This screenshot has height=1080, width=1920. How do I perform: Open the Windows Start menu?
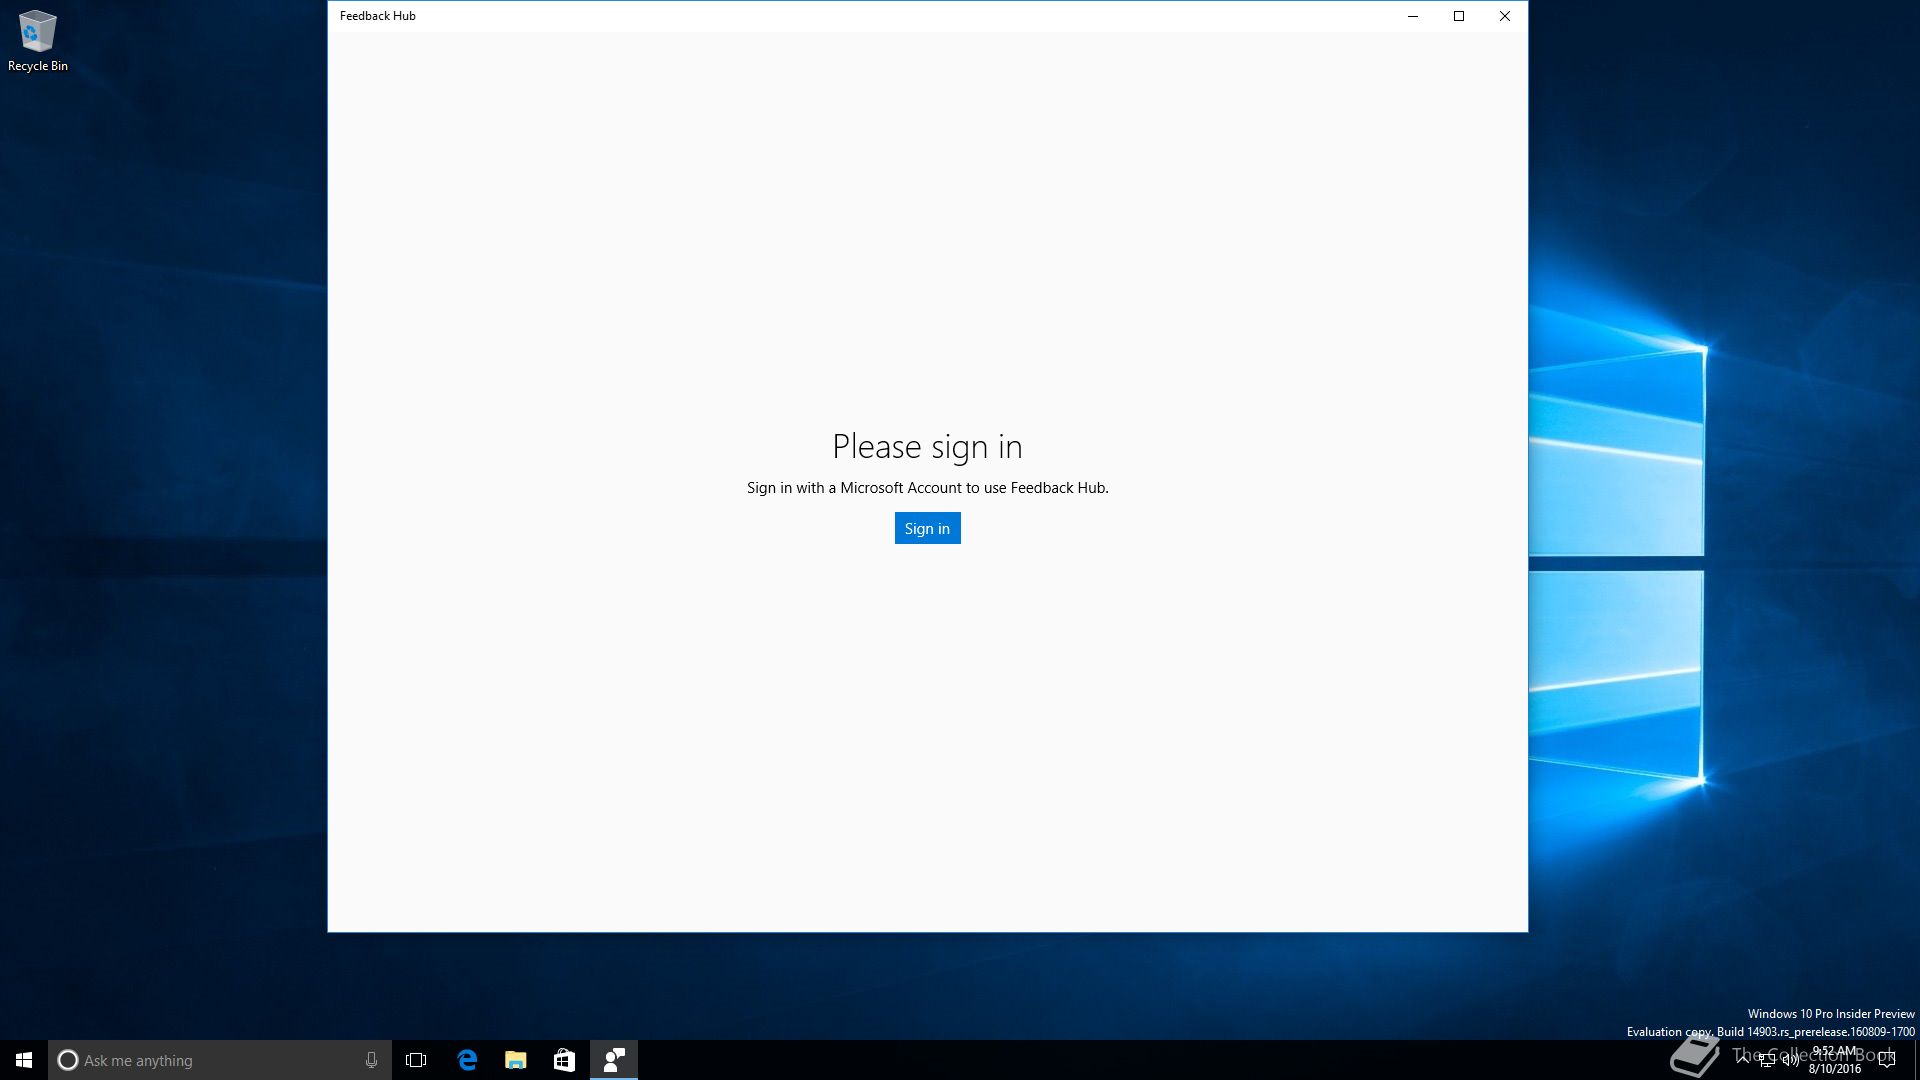(x=24, y=1060)
